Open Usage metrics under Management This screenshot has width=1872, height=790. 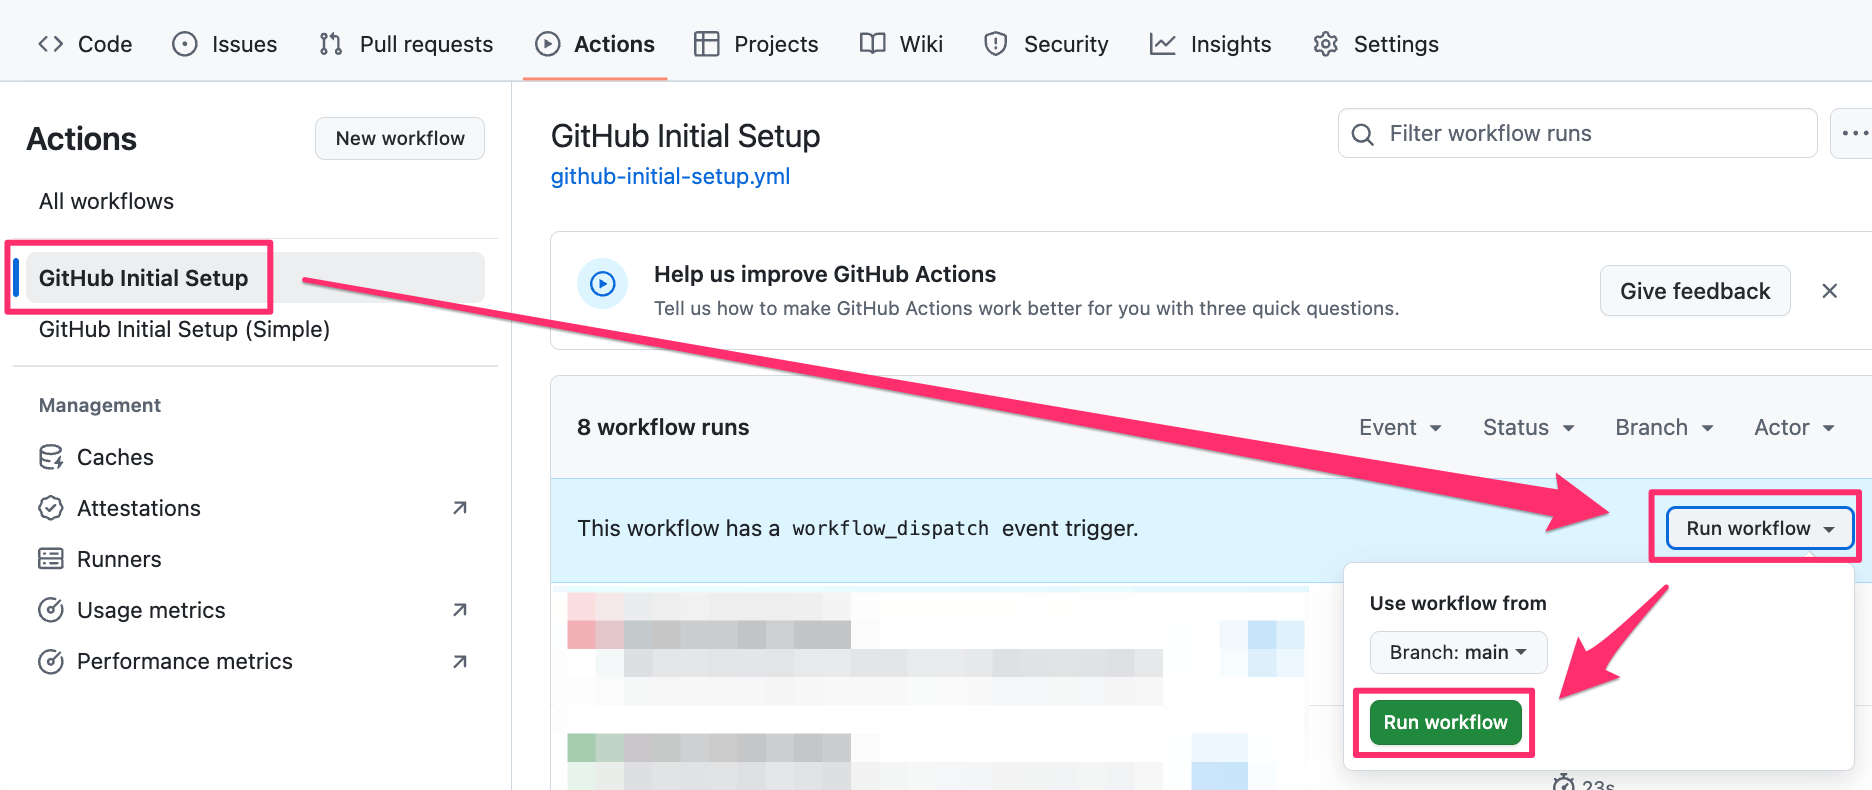click(x=254, y=610)
